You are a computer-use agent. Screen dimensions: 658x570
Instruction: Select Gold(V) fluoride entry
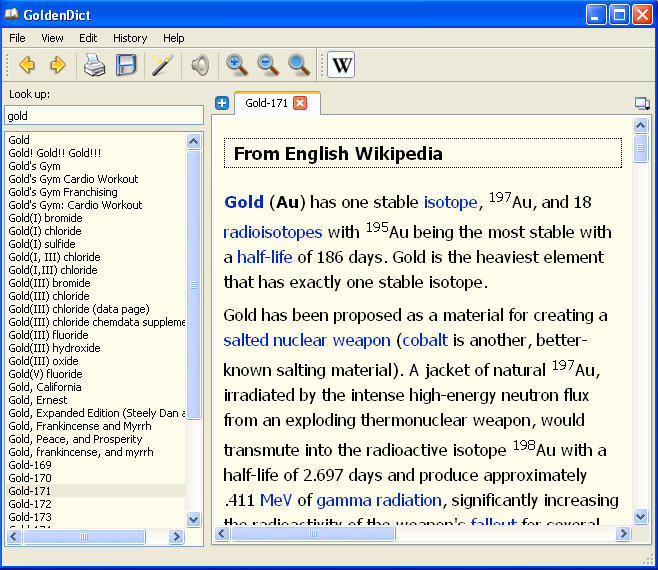96,374
